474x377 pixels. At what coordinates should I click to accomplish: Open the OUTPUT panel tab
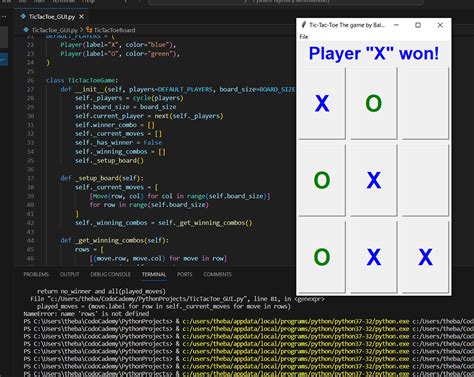pos(69,274)
